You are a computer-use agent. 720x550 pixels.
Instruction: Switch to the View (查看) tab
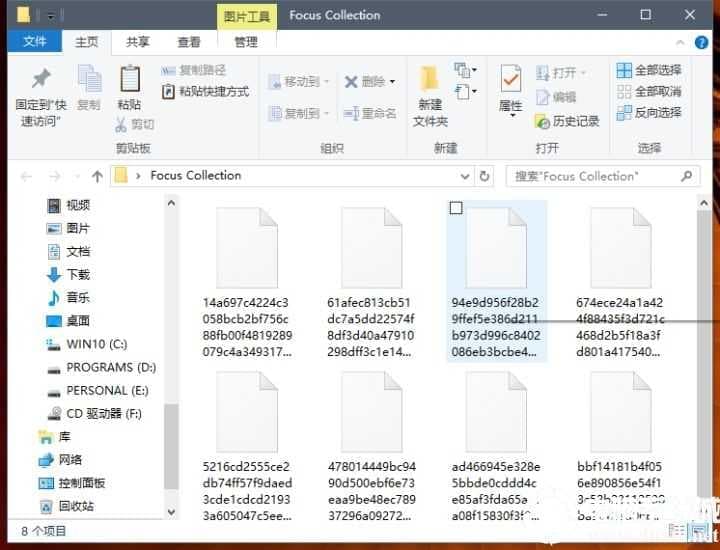189,42
